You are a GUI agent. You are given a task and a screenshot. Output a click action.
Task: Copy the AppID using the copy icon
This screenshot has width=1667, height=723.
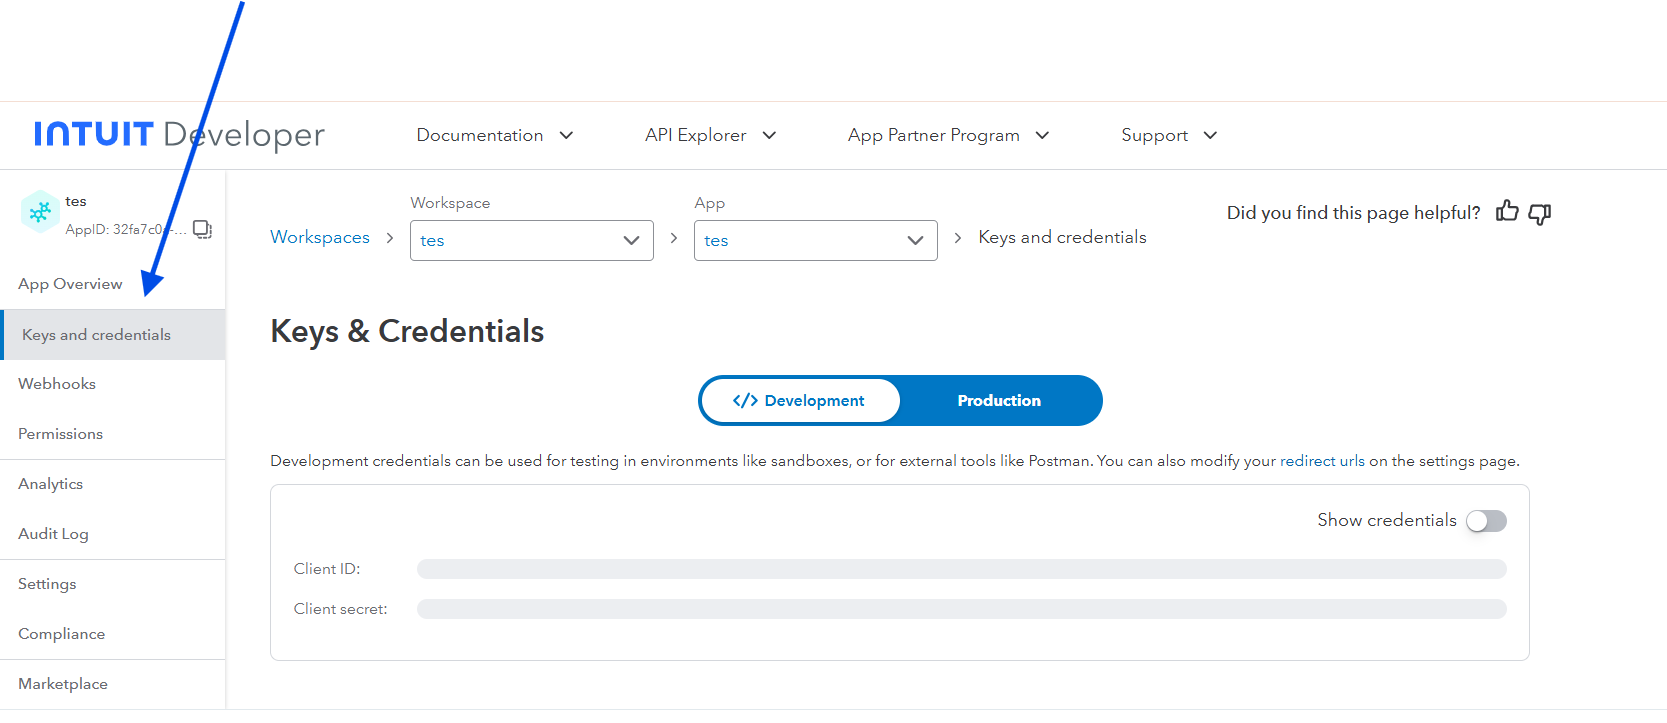202,229
